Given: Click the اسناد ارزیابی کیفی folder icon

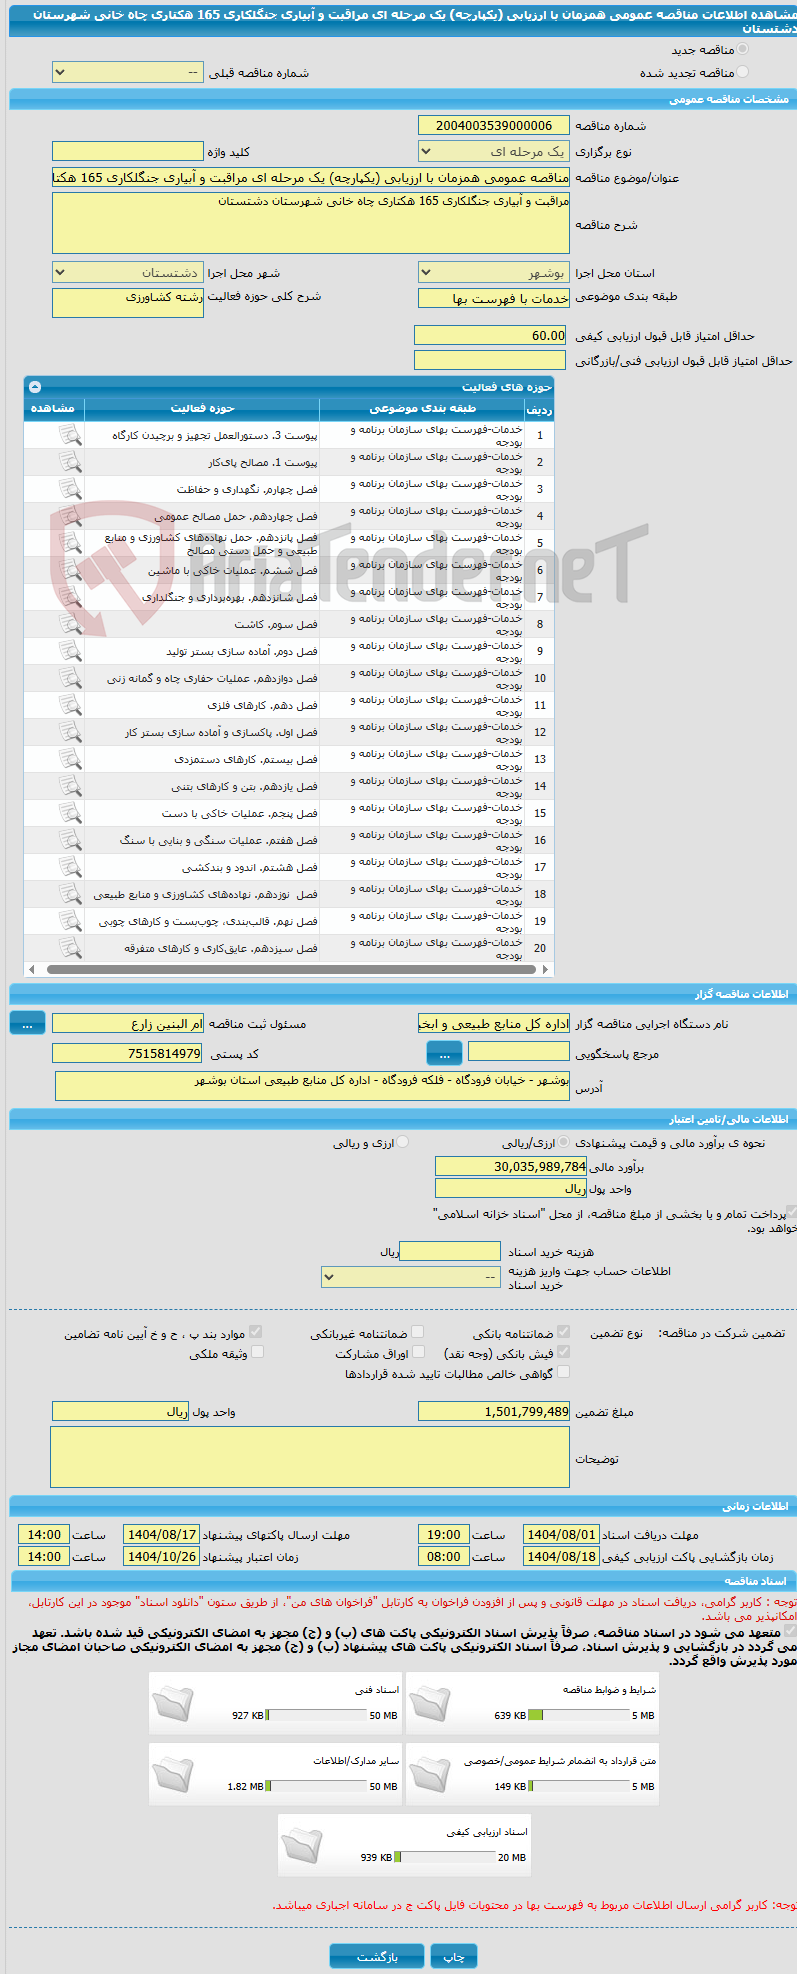Looking at the screenshot, I should coord(302,1846).
